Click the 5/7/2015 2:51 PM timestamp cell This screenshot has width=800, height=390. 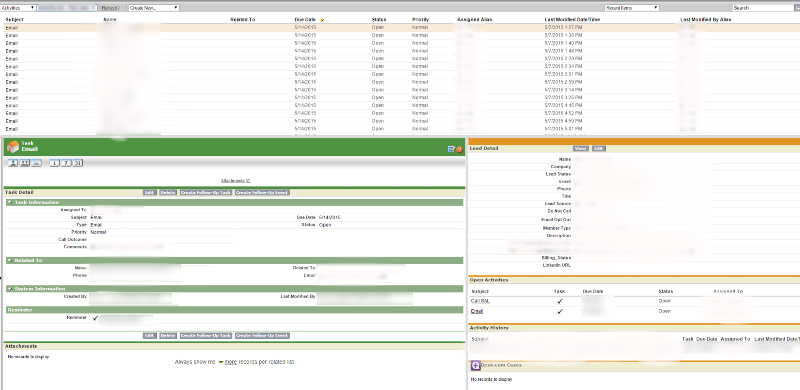pos(563,75)
